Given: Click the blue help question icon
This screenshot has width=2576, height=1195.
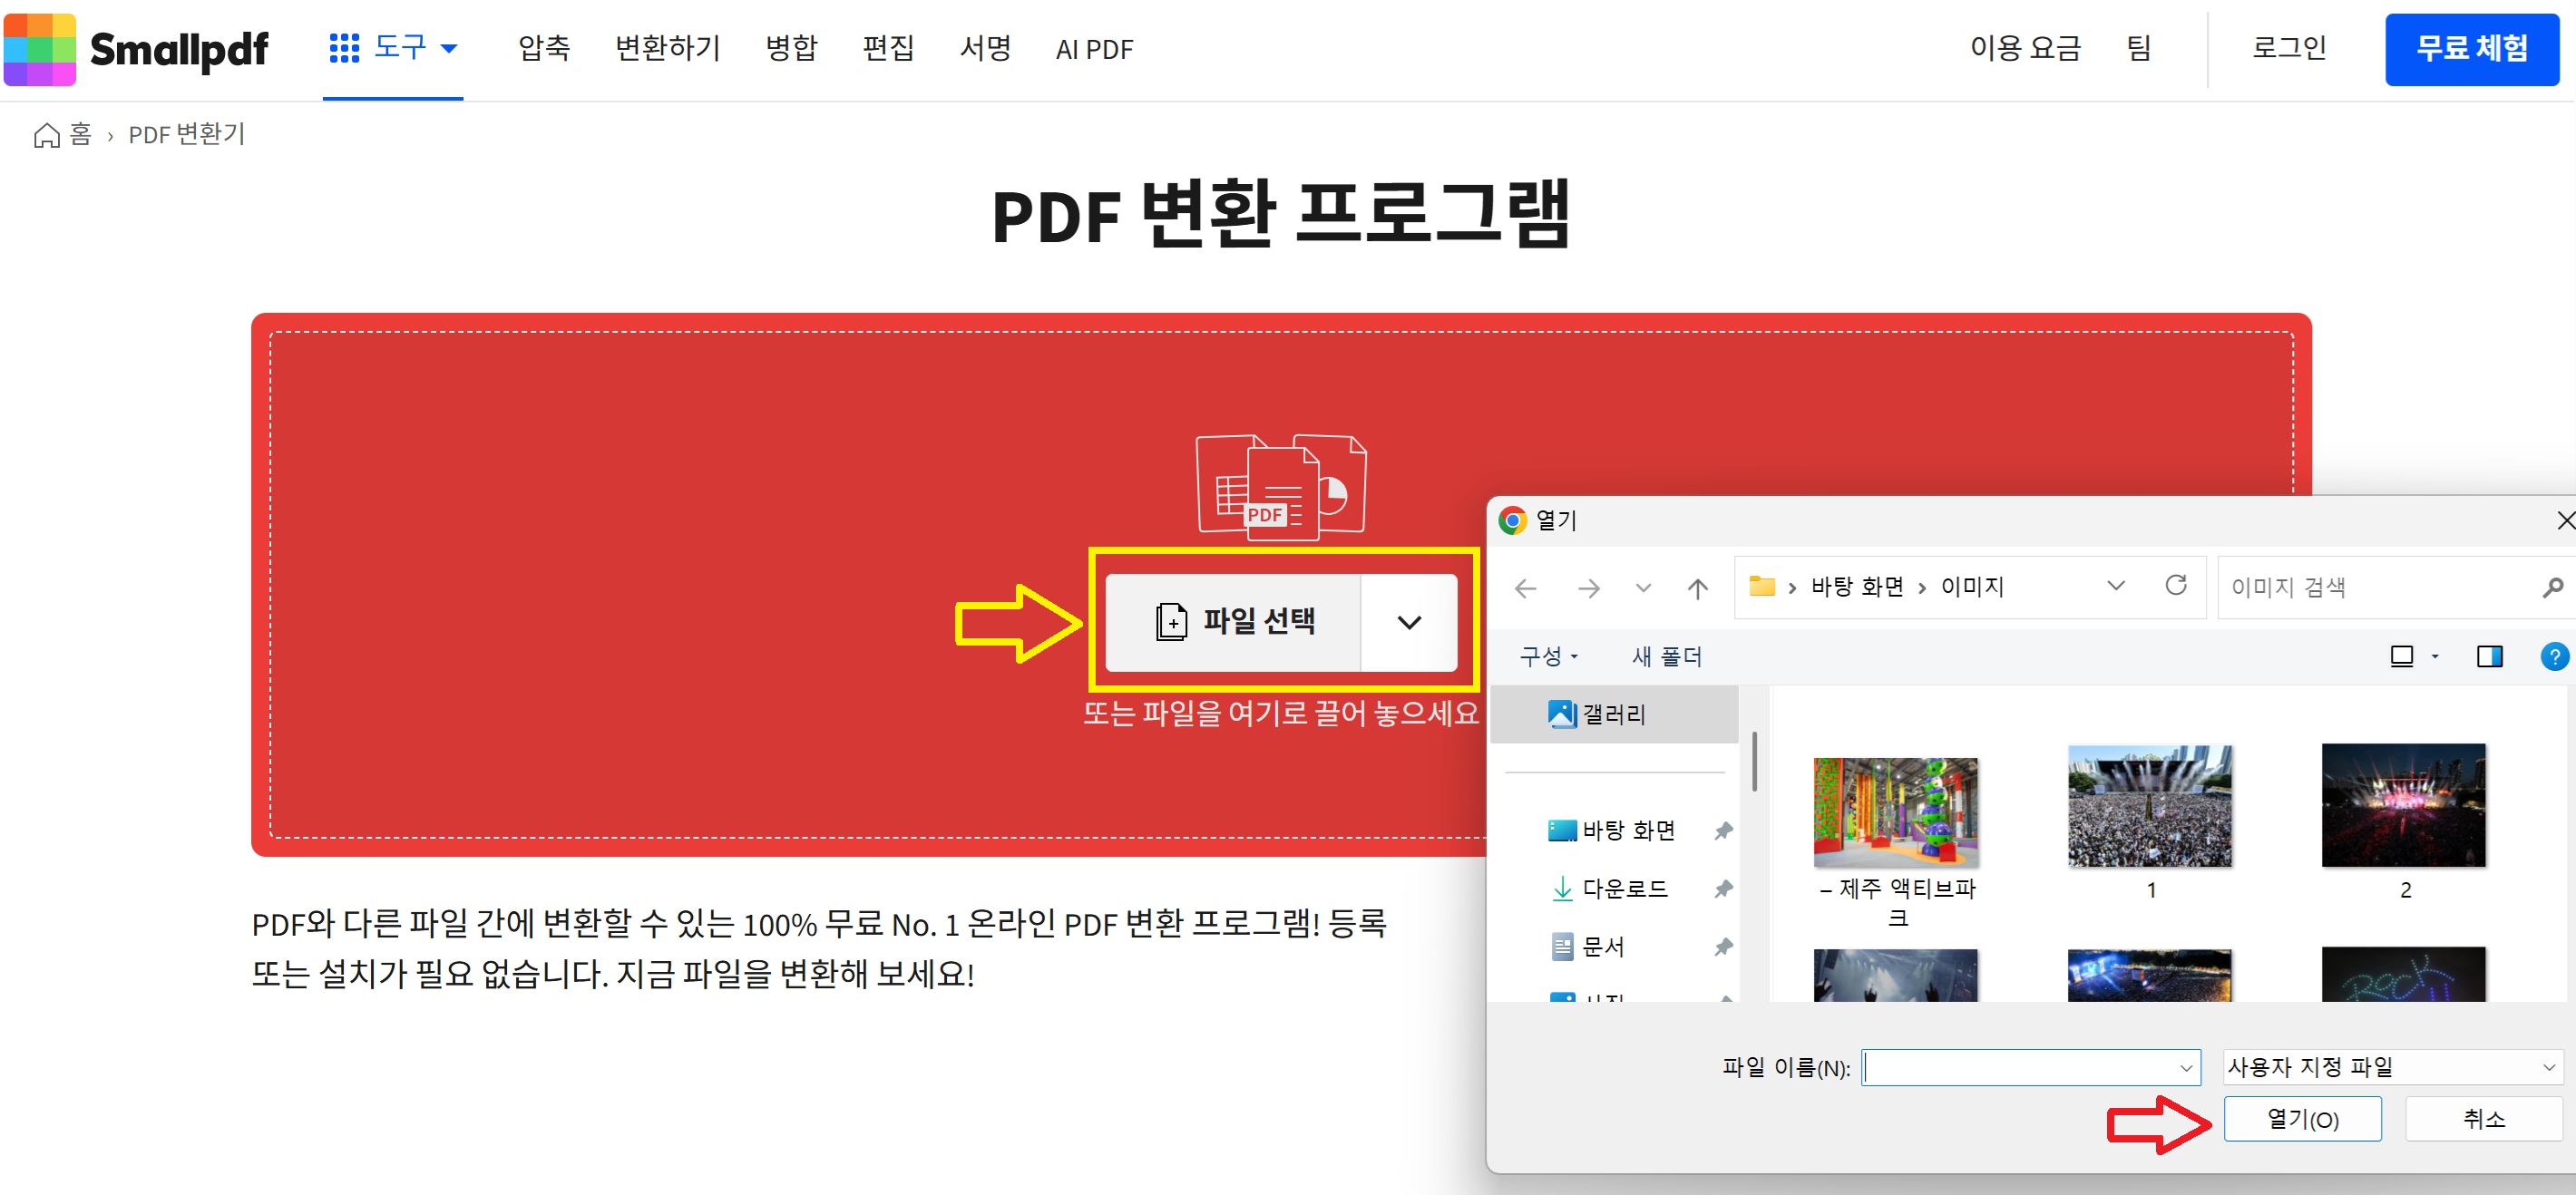Looking at the screenshot, I should tap(2553, 657).
